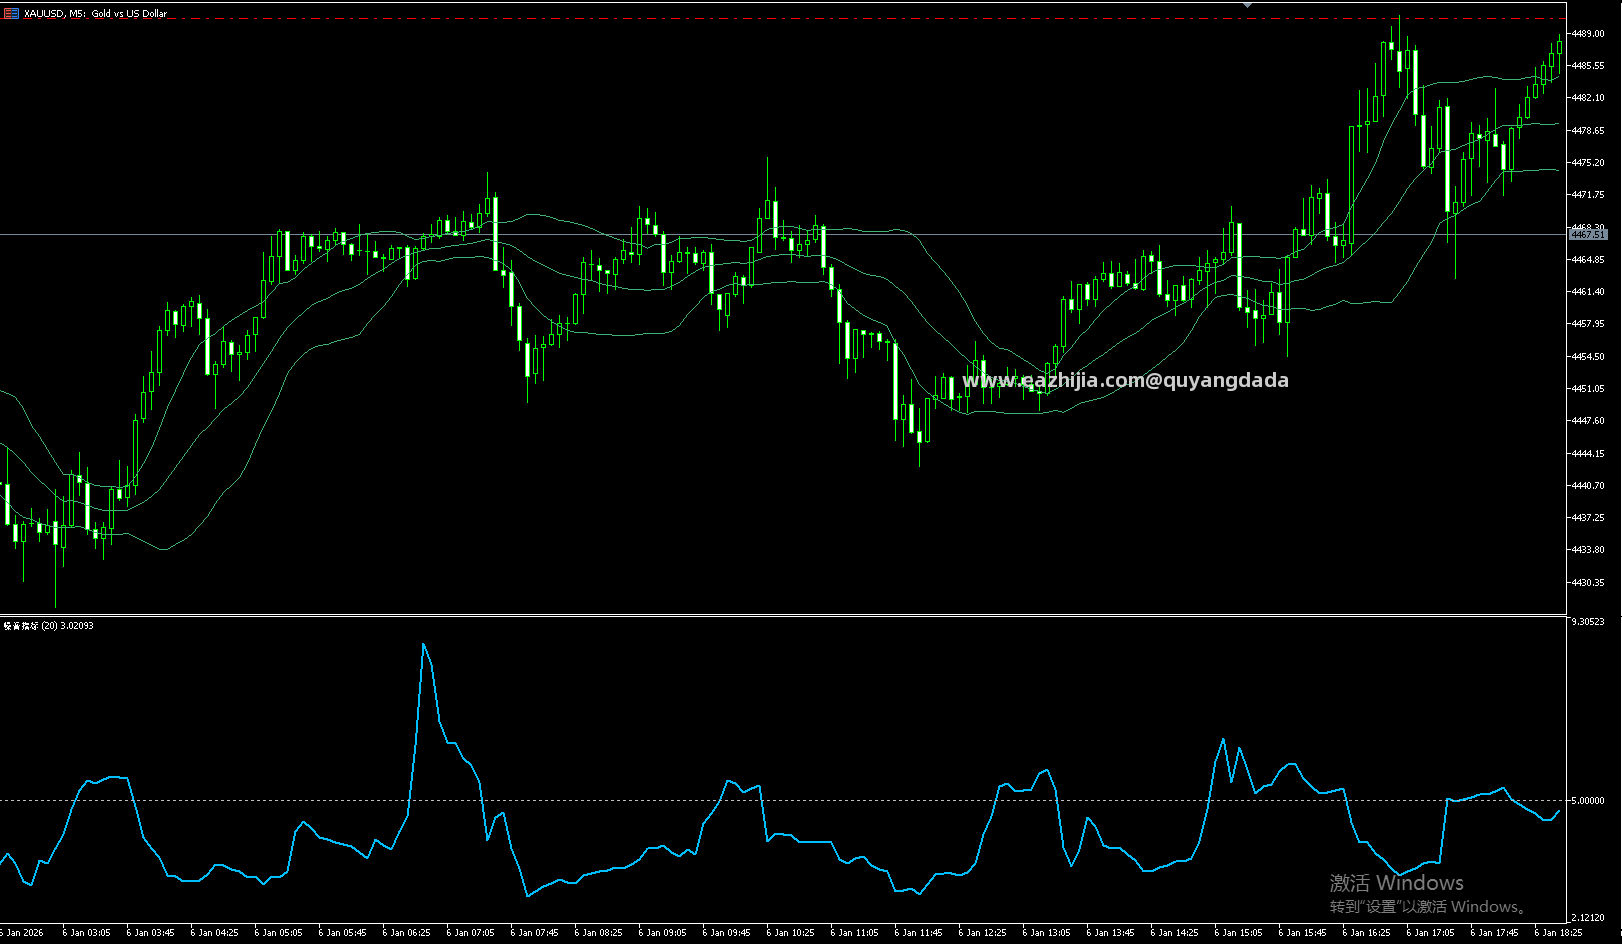Image resolution: width=1622 pixels, height=944 pixels.
Task: Click price scale label 4451.05
Action: pos(1588,389)
